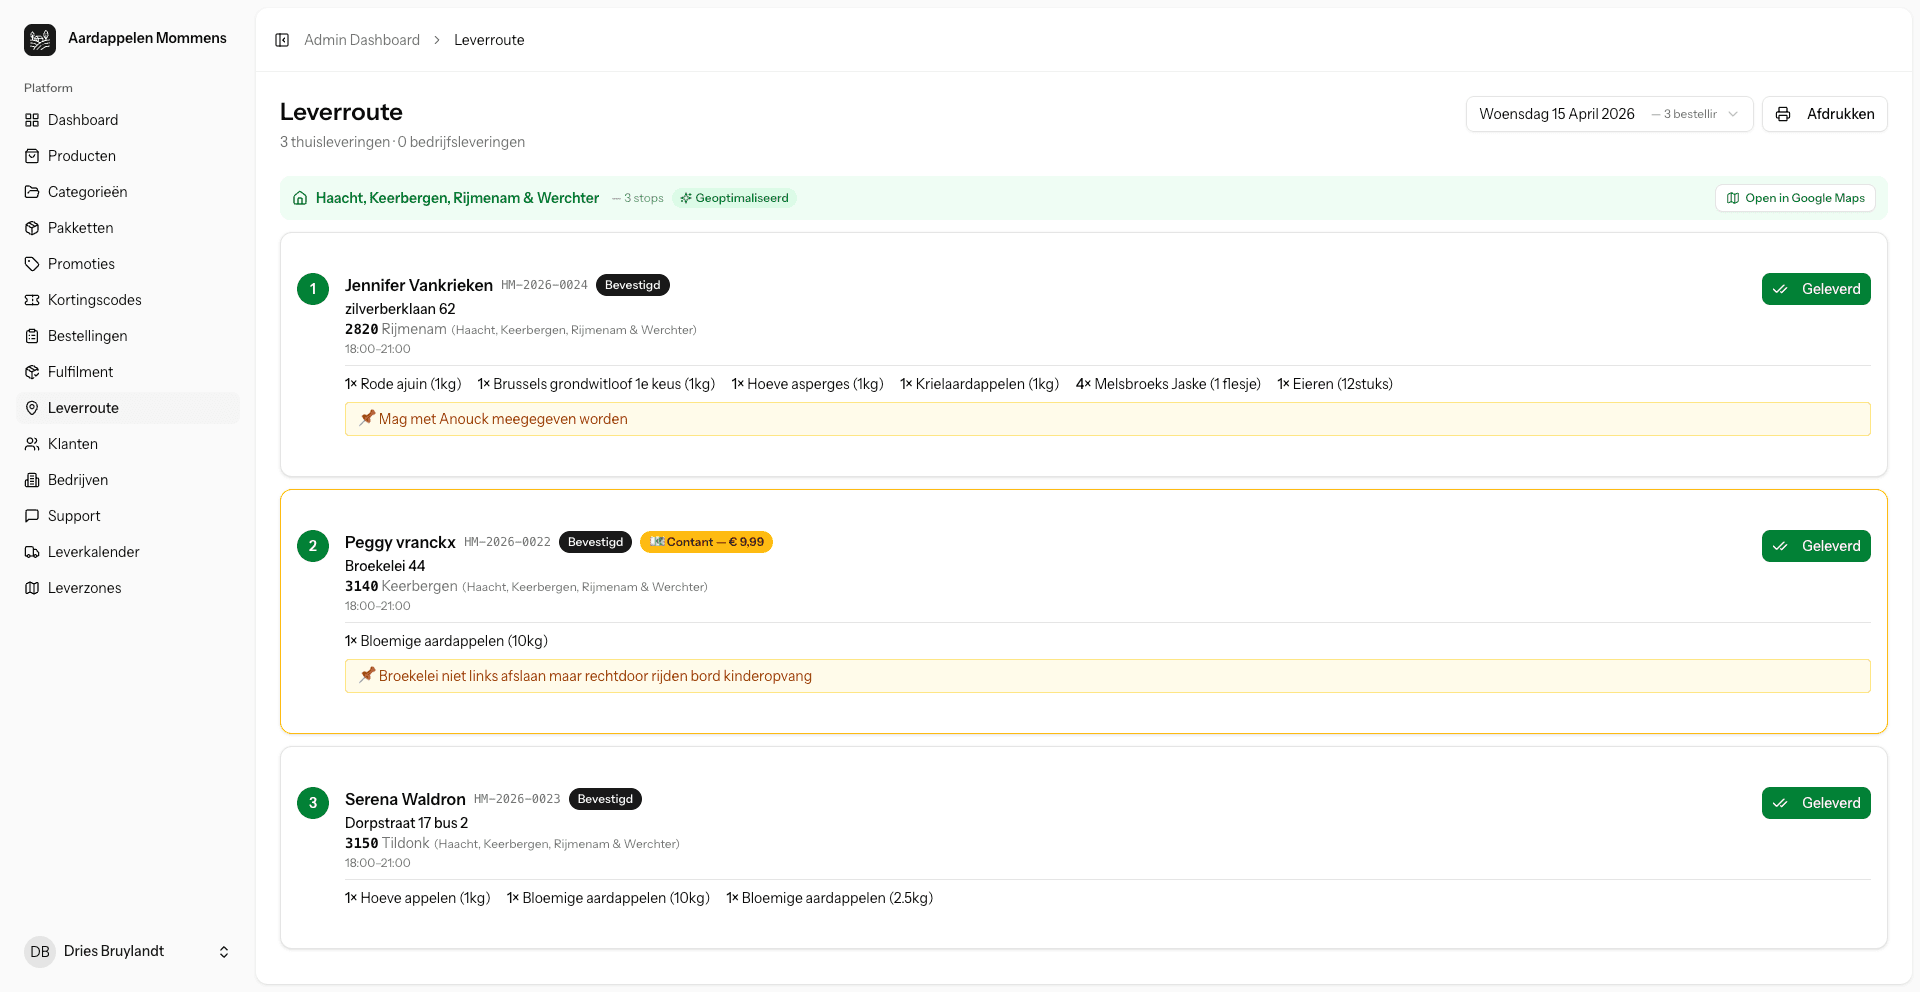
Task: Click item 4× Melsbroeks Jaske (1 flesje)
Action: pos(1168,384)
